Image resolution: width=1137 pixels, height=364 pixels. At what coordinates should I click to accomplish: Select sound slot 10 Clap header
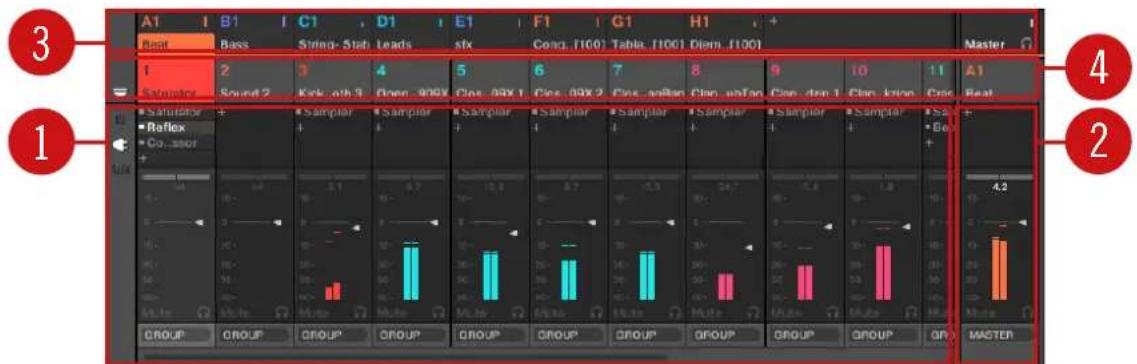(x=882, y=80)
